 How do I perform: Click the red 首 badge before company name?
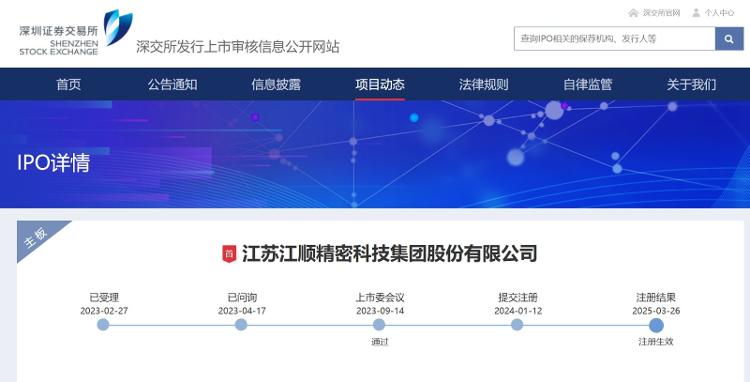229,253
